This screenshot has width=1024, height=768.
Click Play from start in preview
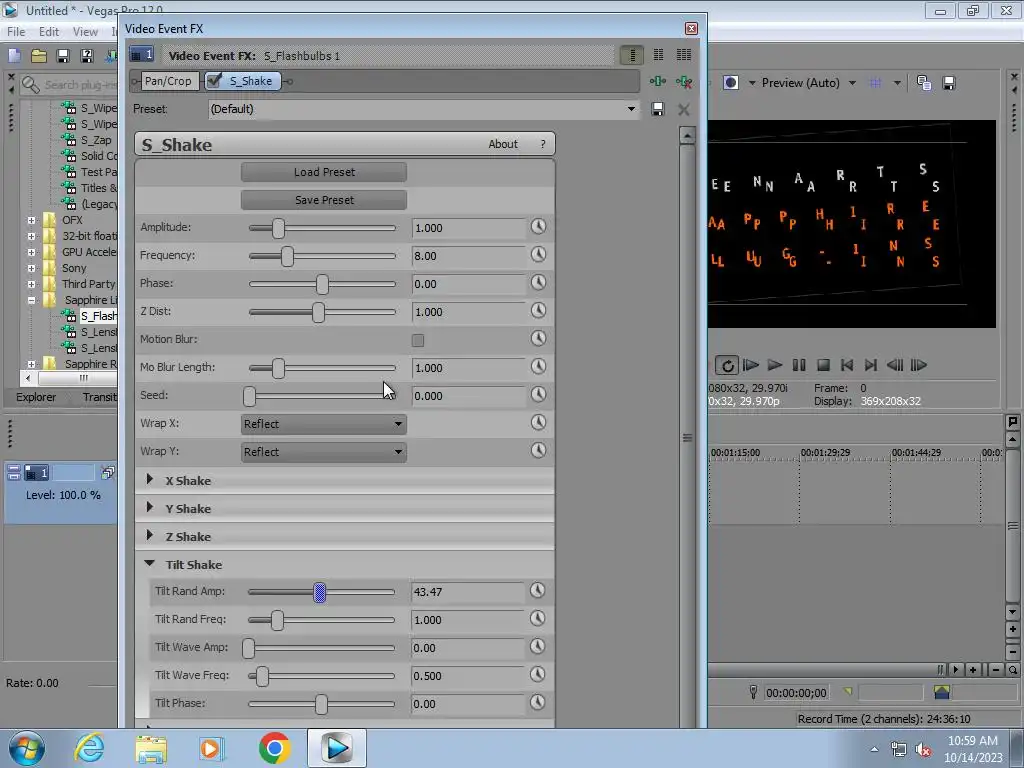point(751,365)
